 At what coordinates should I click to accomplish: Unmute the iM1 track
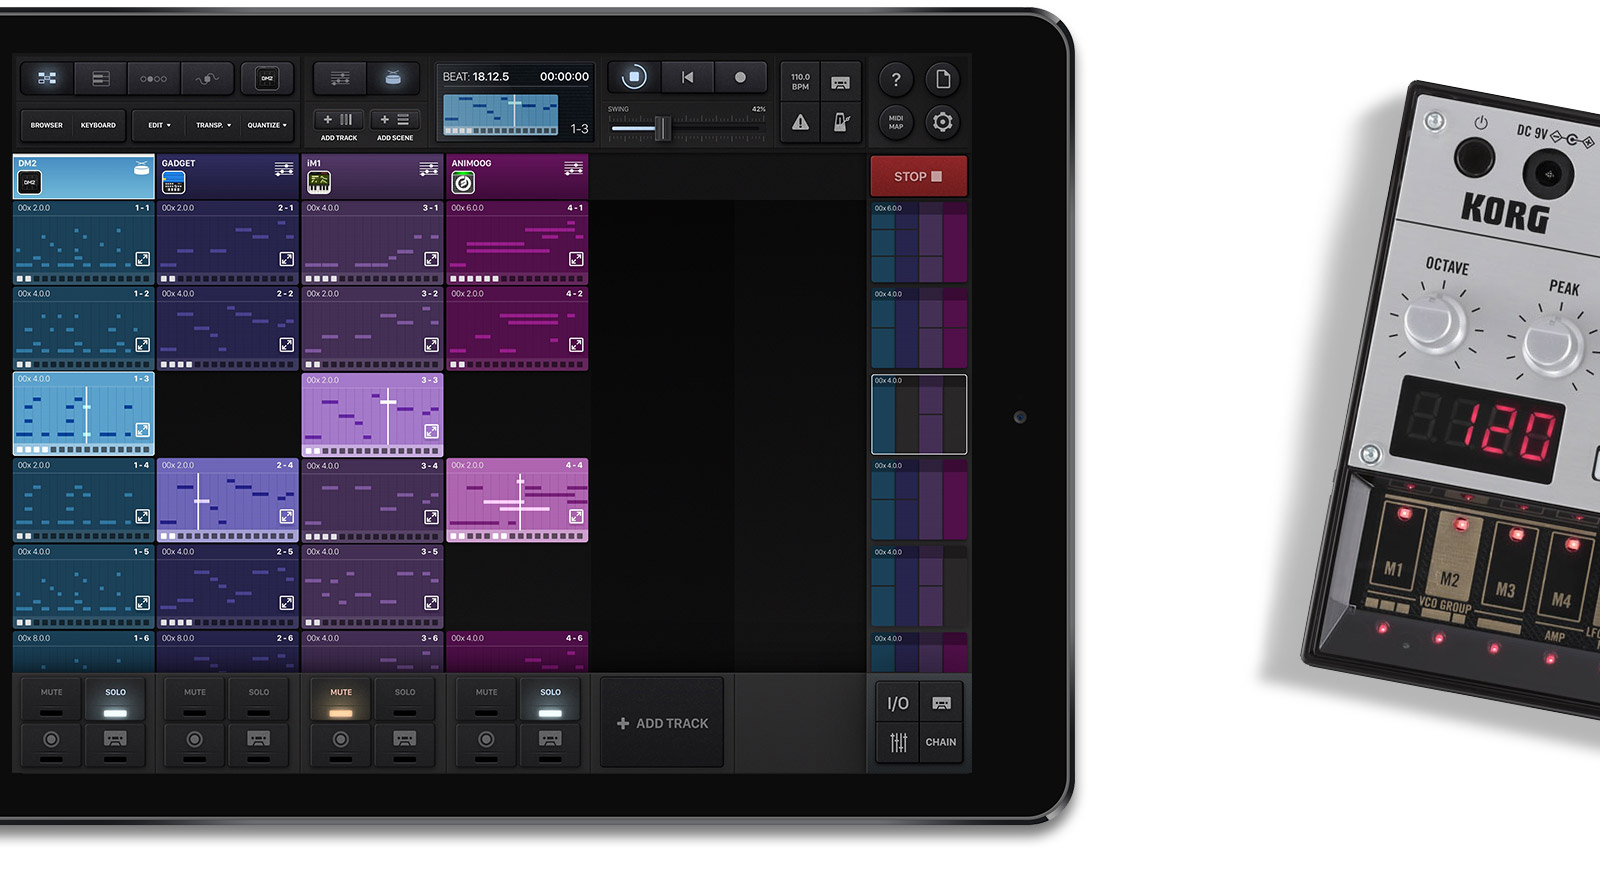pos(341,700)
